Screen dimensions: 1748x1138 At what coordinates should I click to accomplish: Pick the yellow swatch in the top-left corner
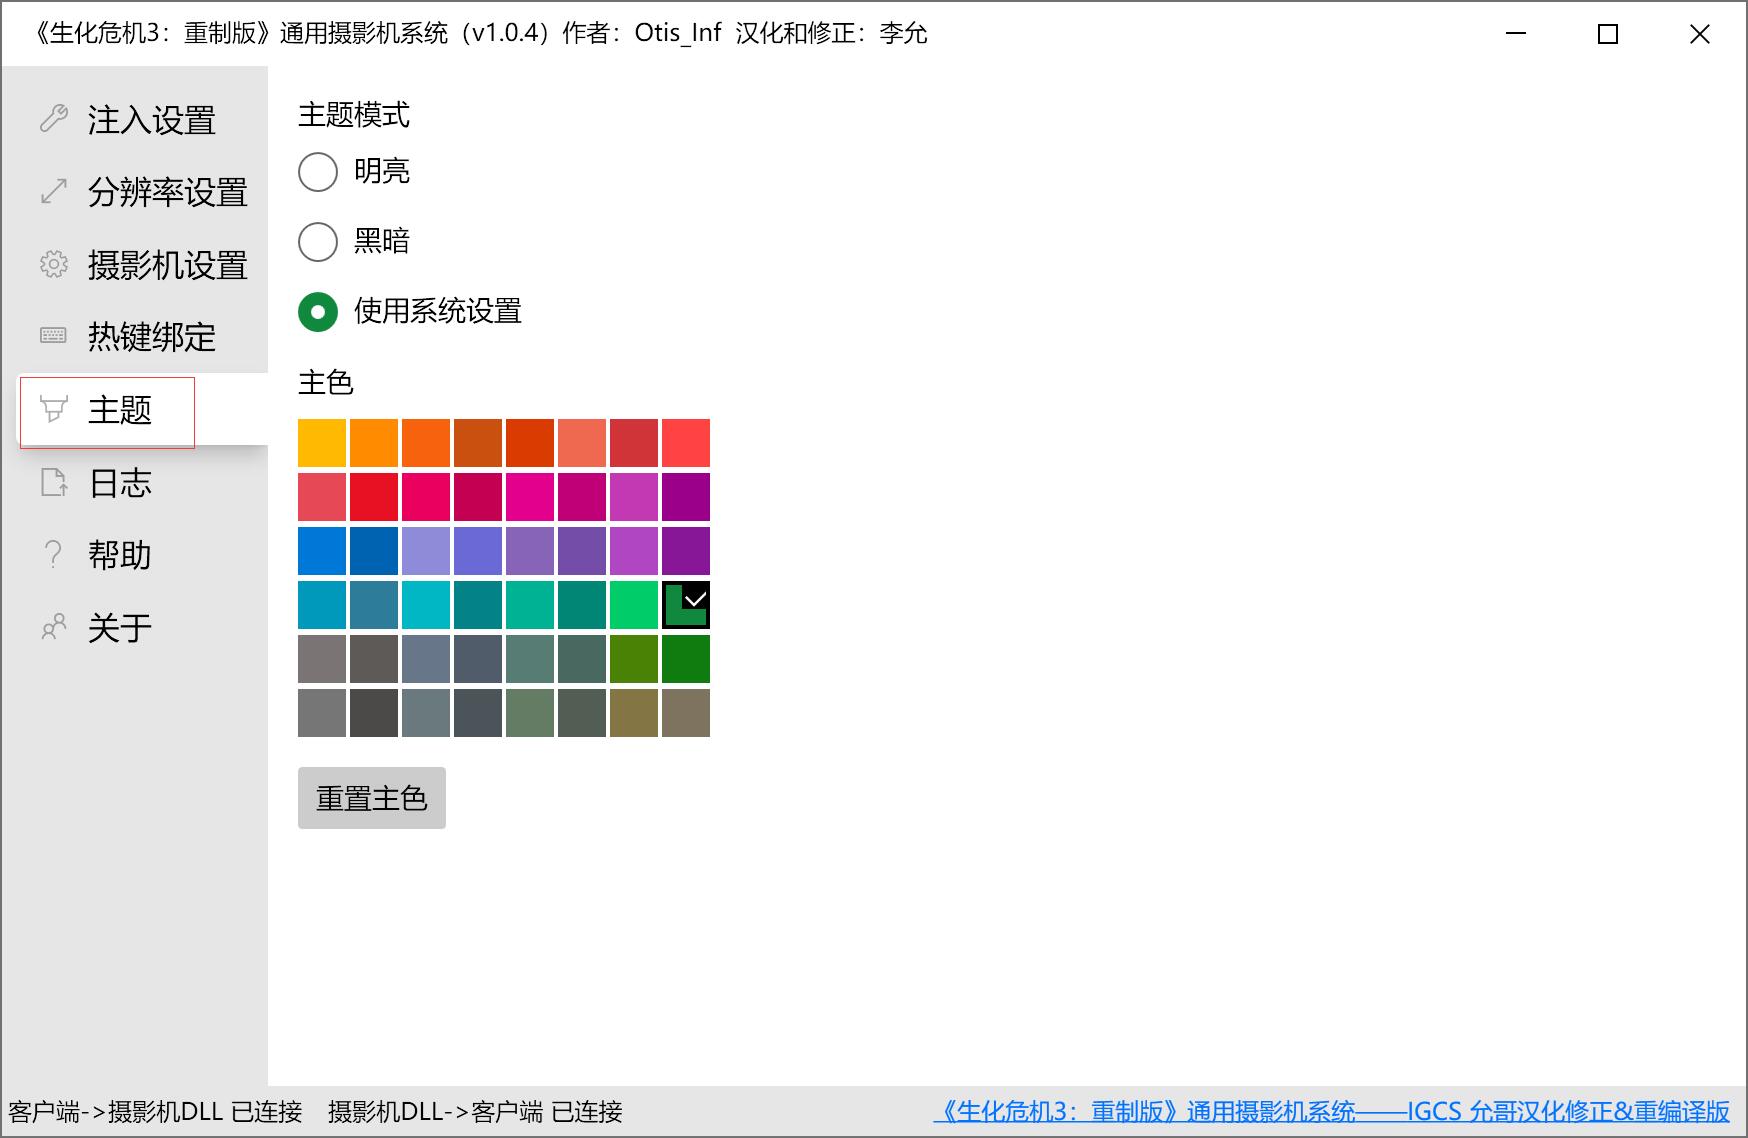322,443
